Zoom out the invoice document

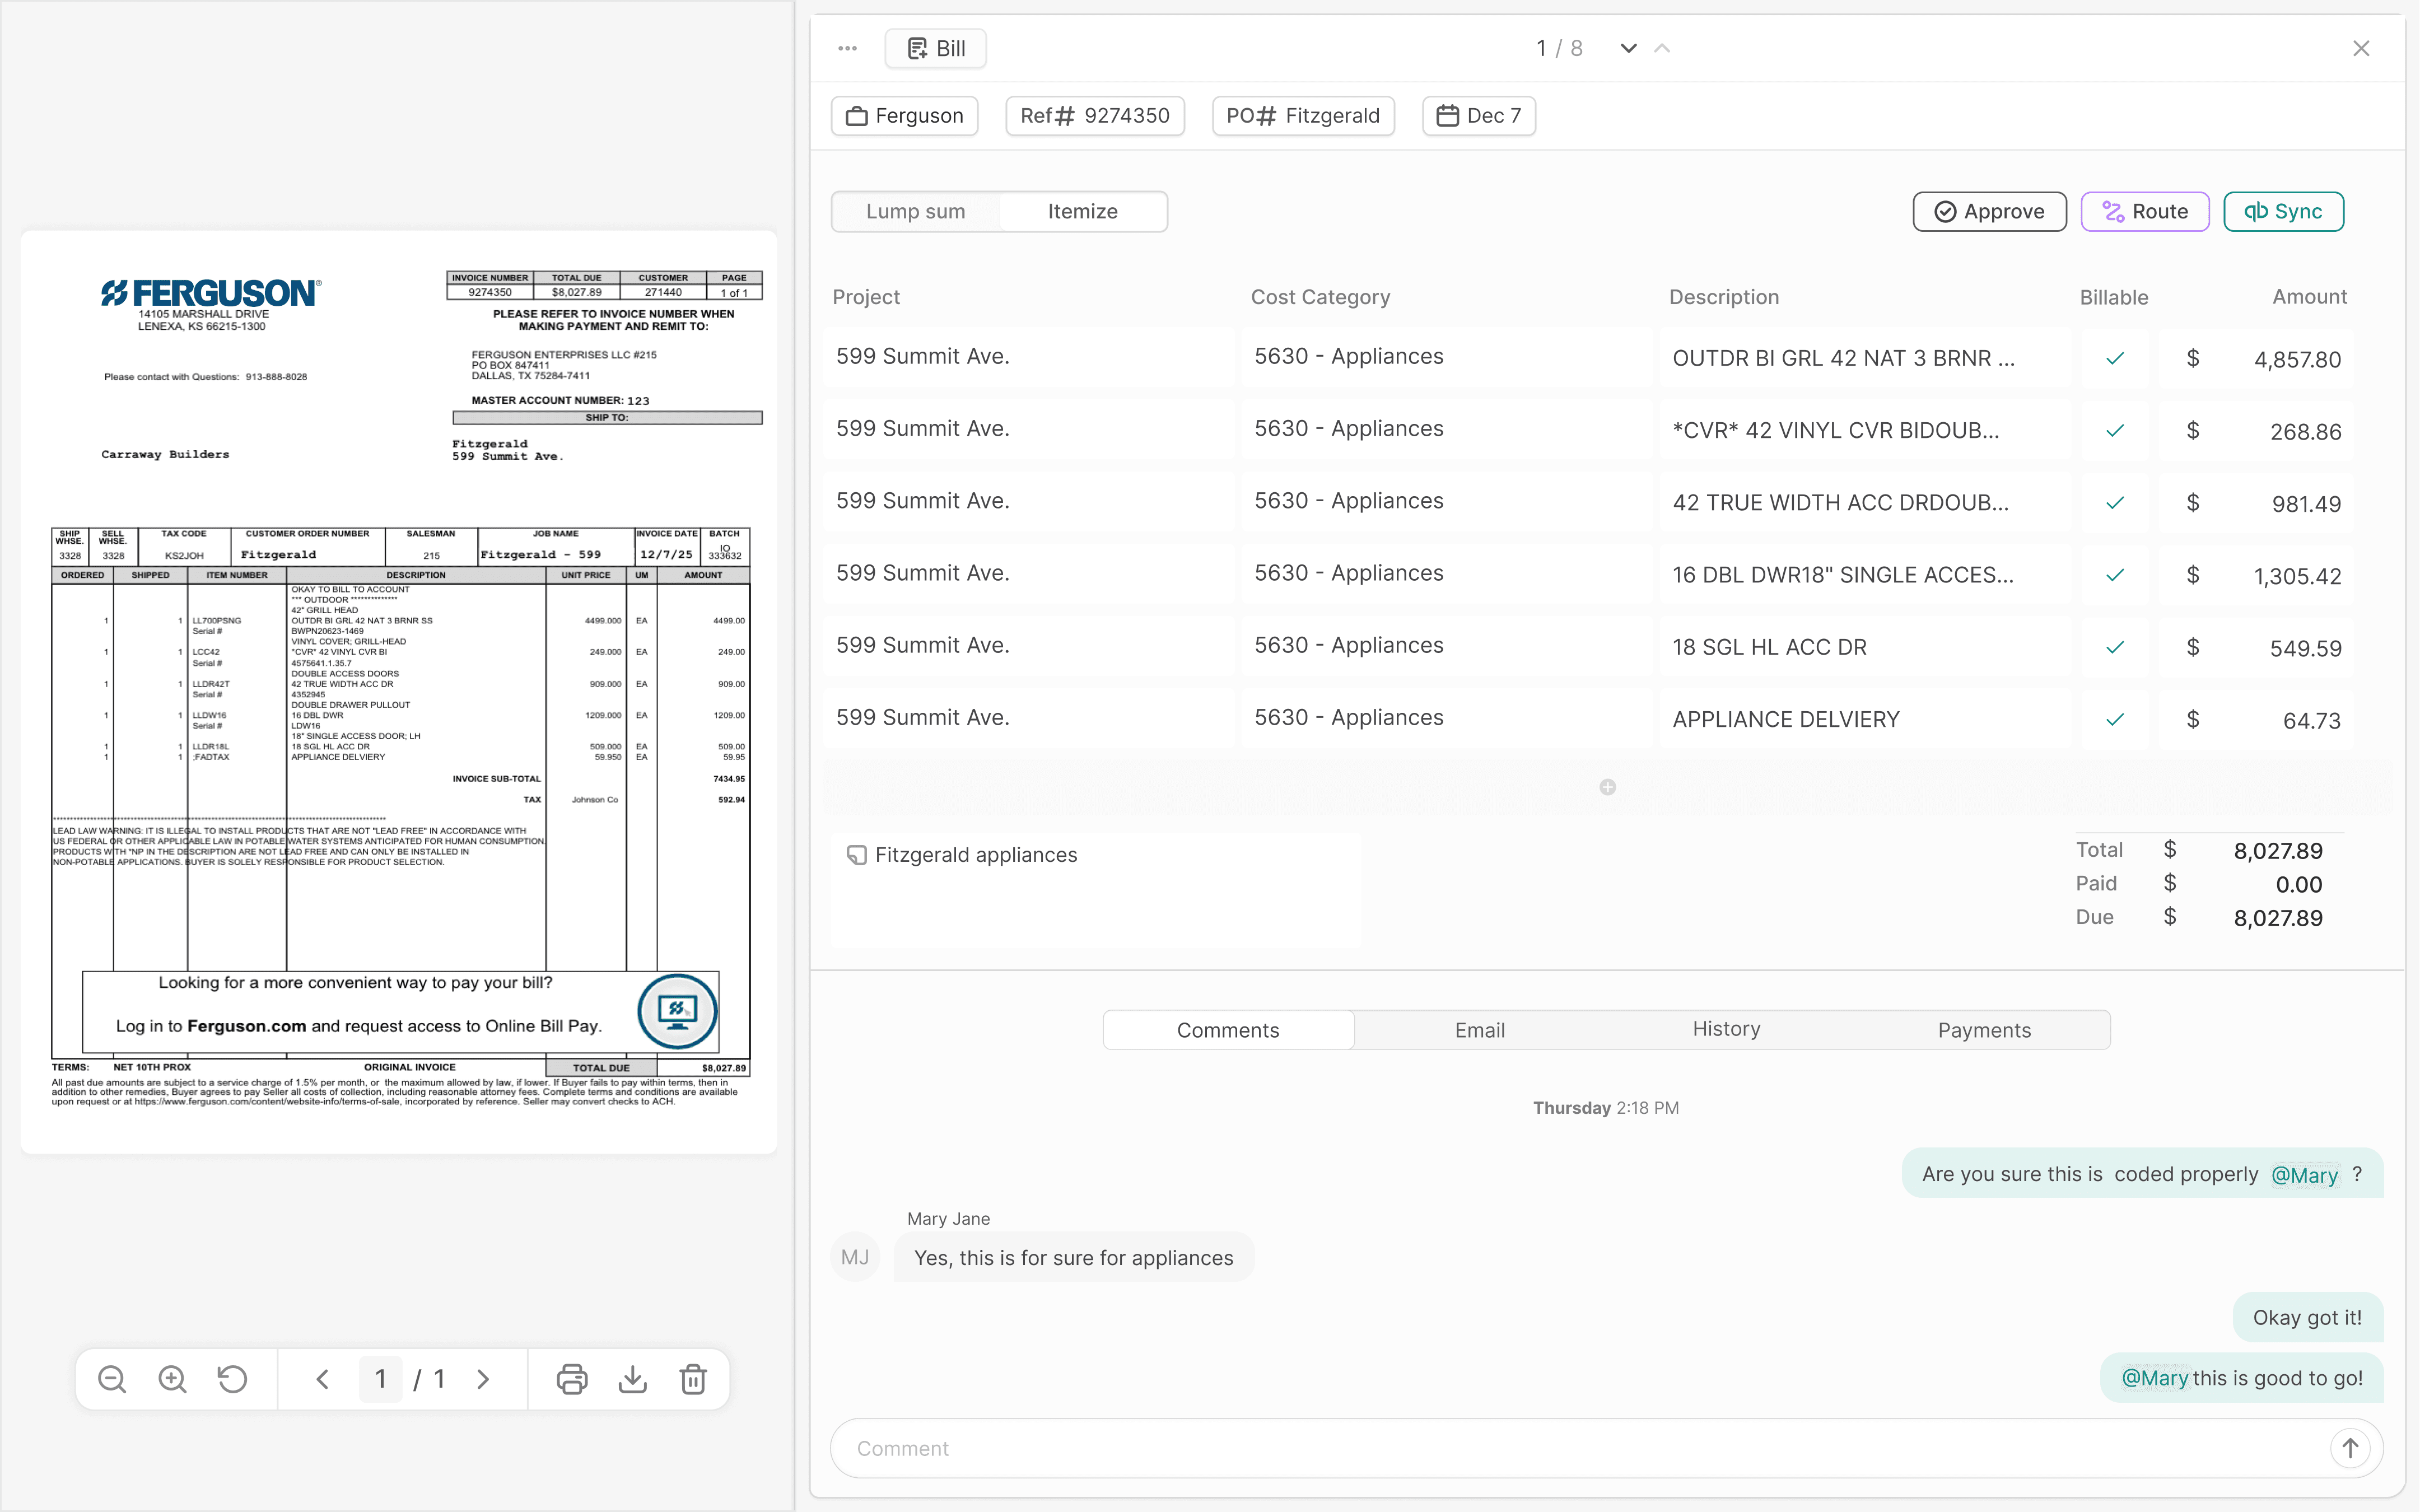click(x=112, y=1379)
